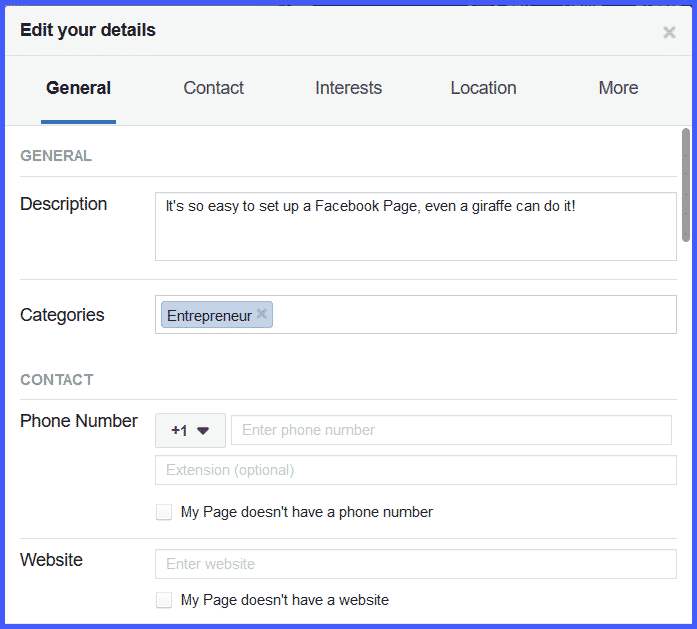
Task: Click the dialog's vertical scrollbar thumb
Action: pyautogui.click(x=686, y=185)
